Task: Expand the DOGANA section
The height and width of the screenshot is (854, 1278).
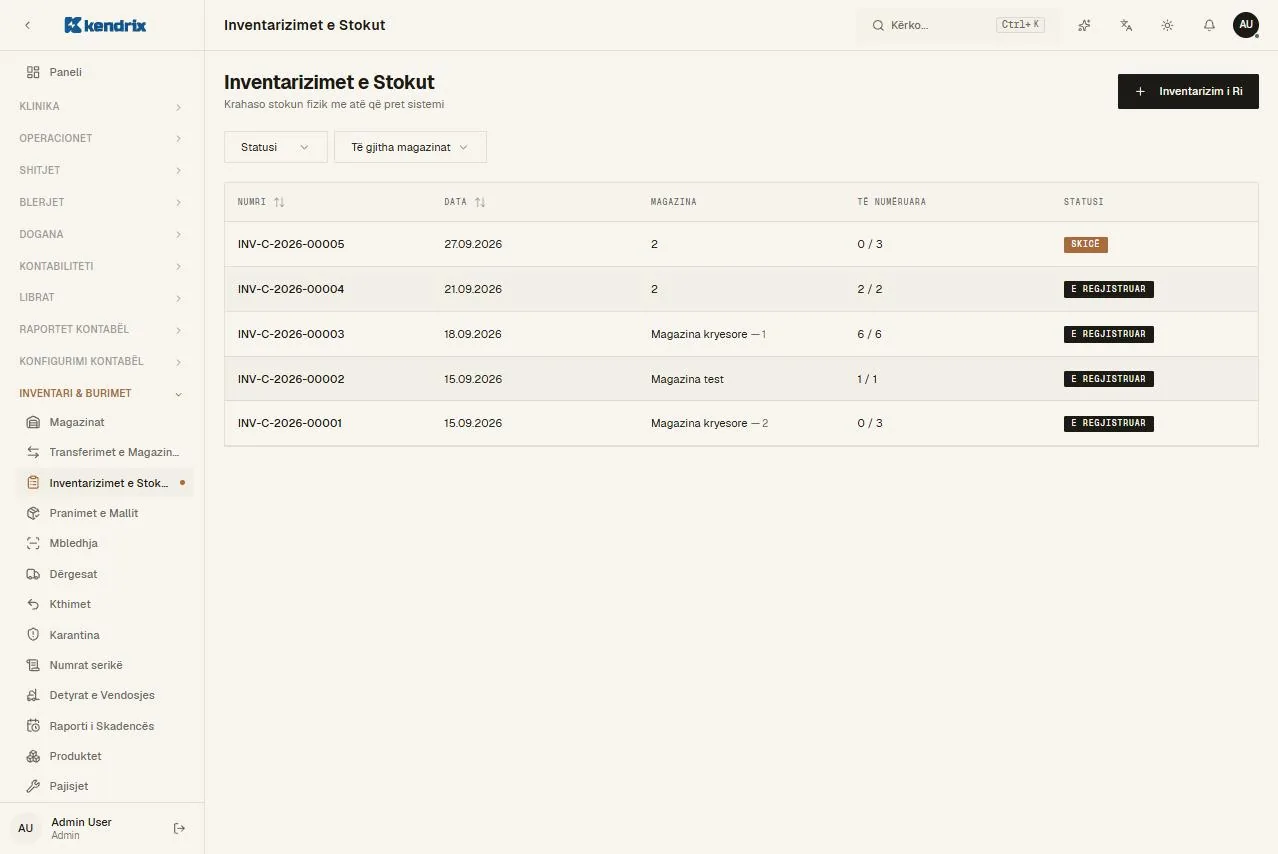Action: coord(102,234)
